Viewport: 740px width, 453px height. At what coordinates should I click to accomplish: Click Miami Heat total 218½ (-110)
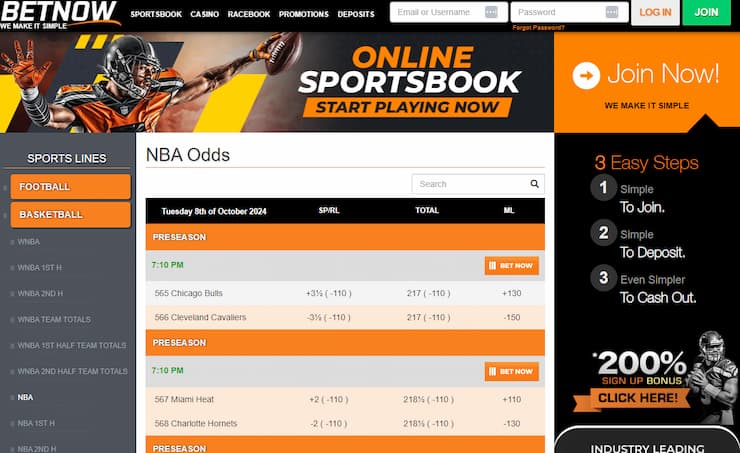pyautogui.click(x=429, y=400)
